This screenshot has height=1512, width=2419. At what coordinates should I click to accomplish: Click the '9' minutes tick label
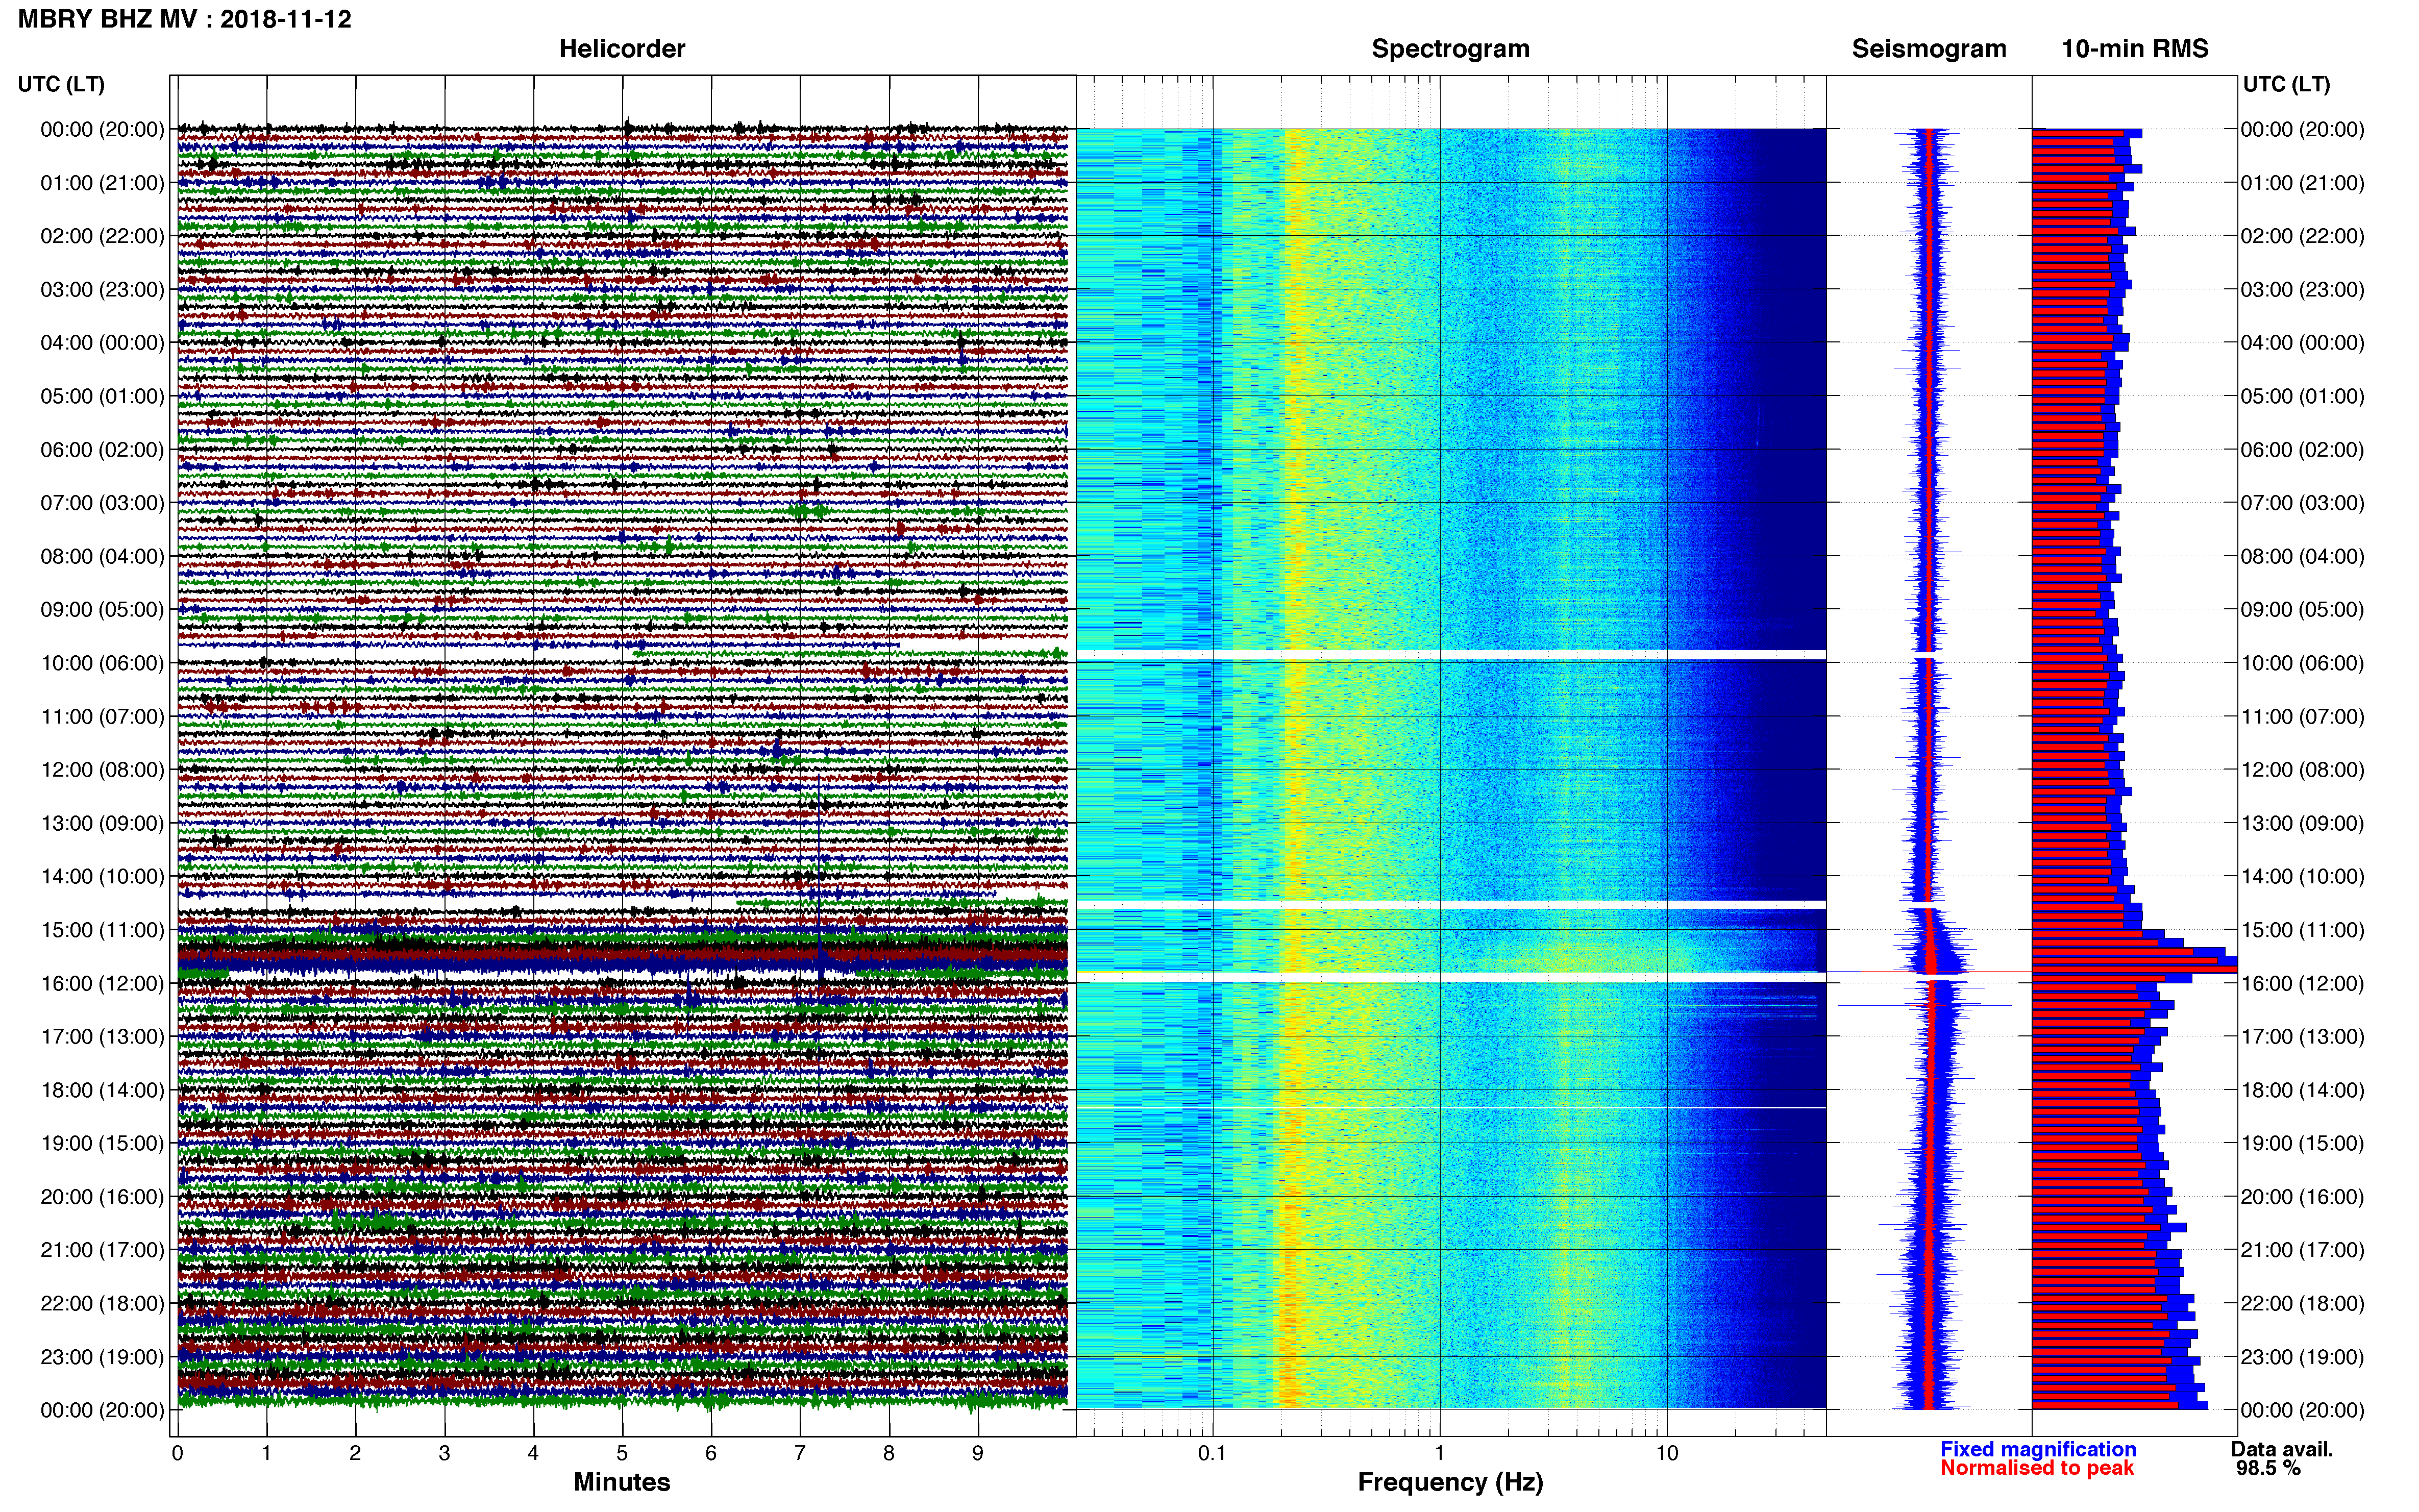[978, 1453]
